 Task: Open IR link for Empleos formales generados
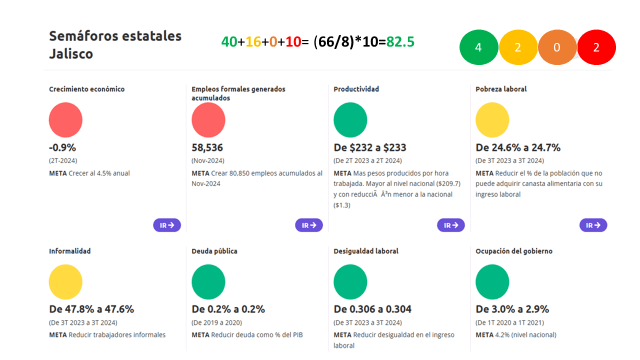309,225
